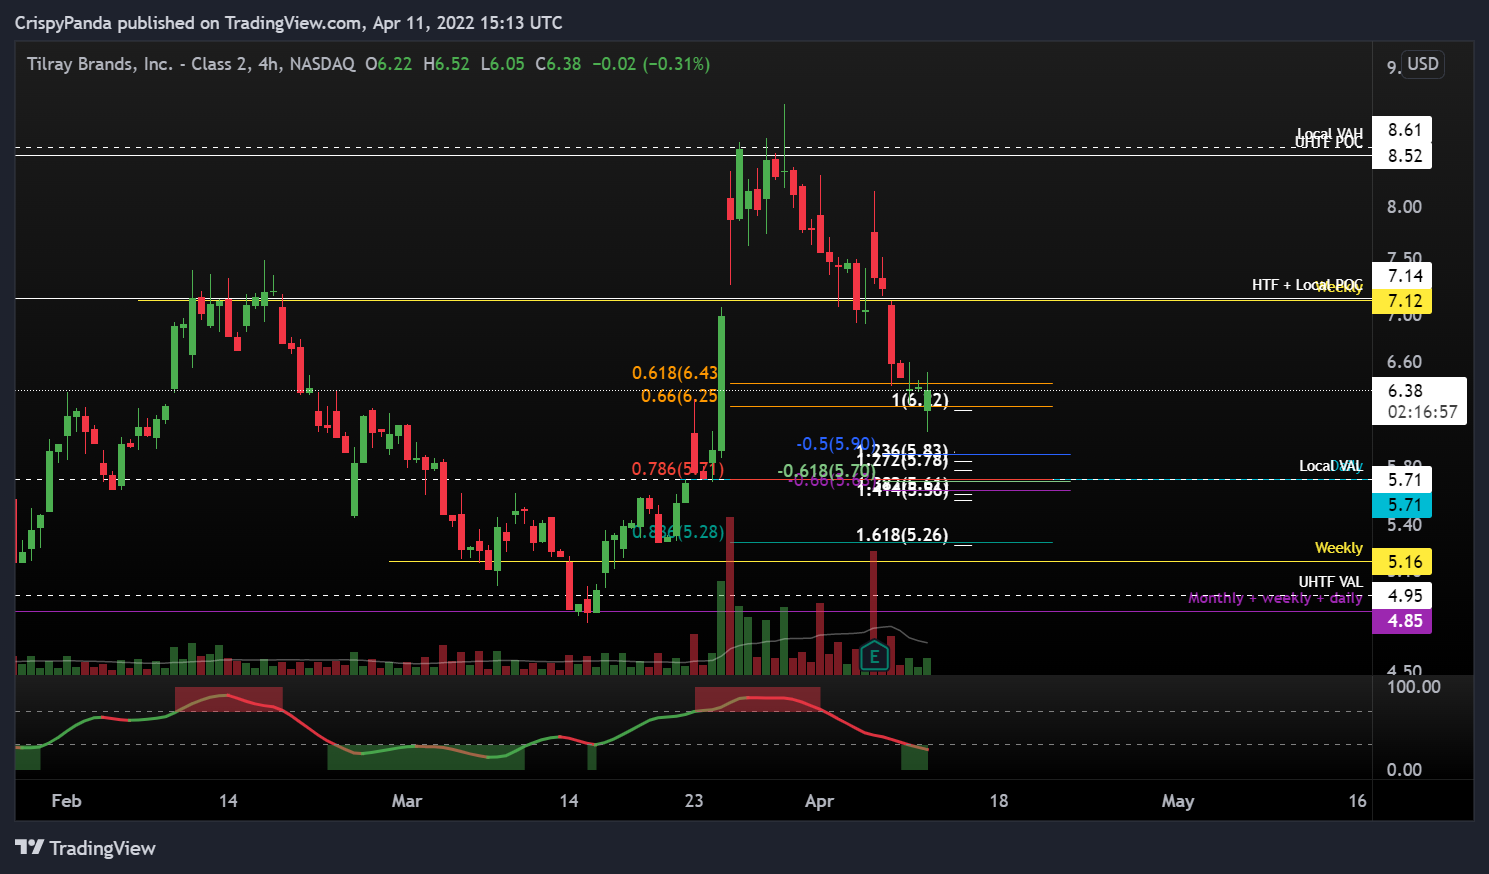
Task: Click the 0.66(6.25) orange Fibonacci label
Action: [679, 396]
